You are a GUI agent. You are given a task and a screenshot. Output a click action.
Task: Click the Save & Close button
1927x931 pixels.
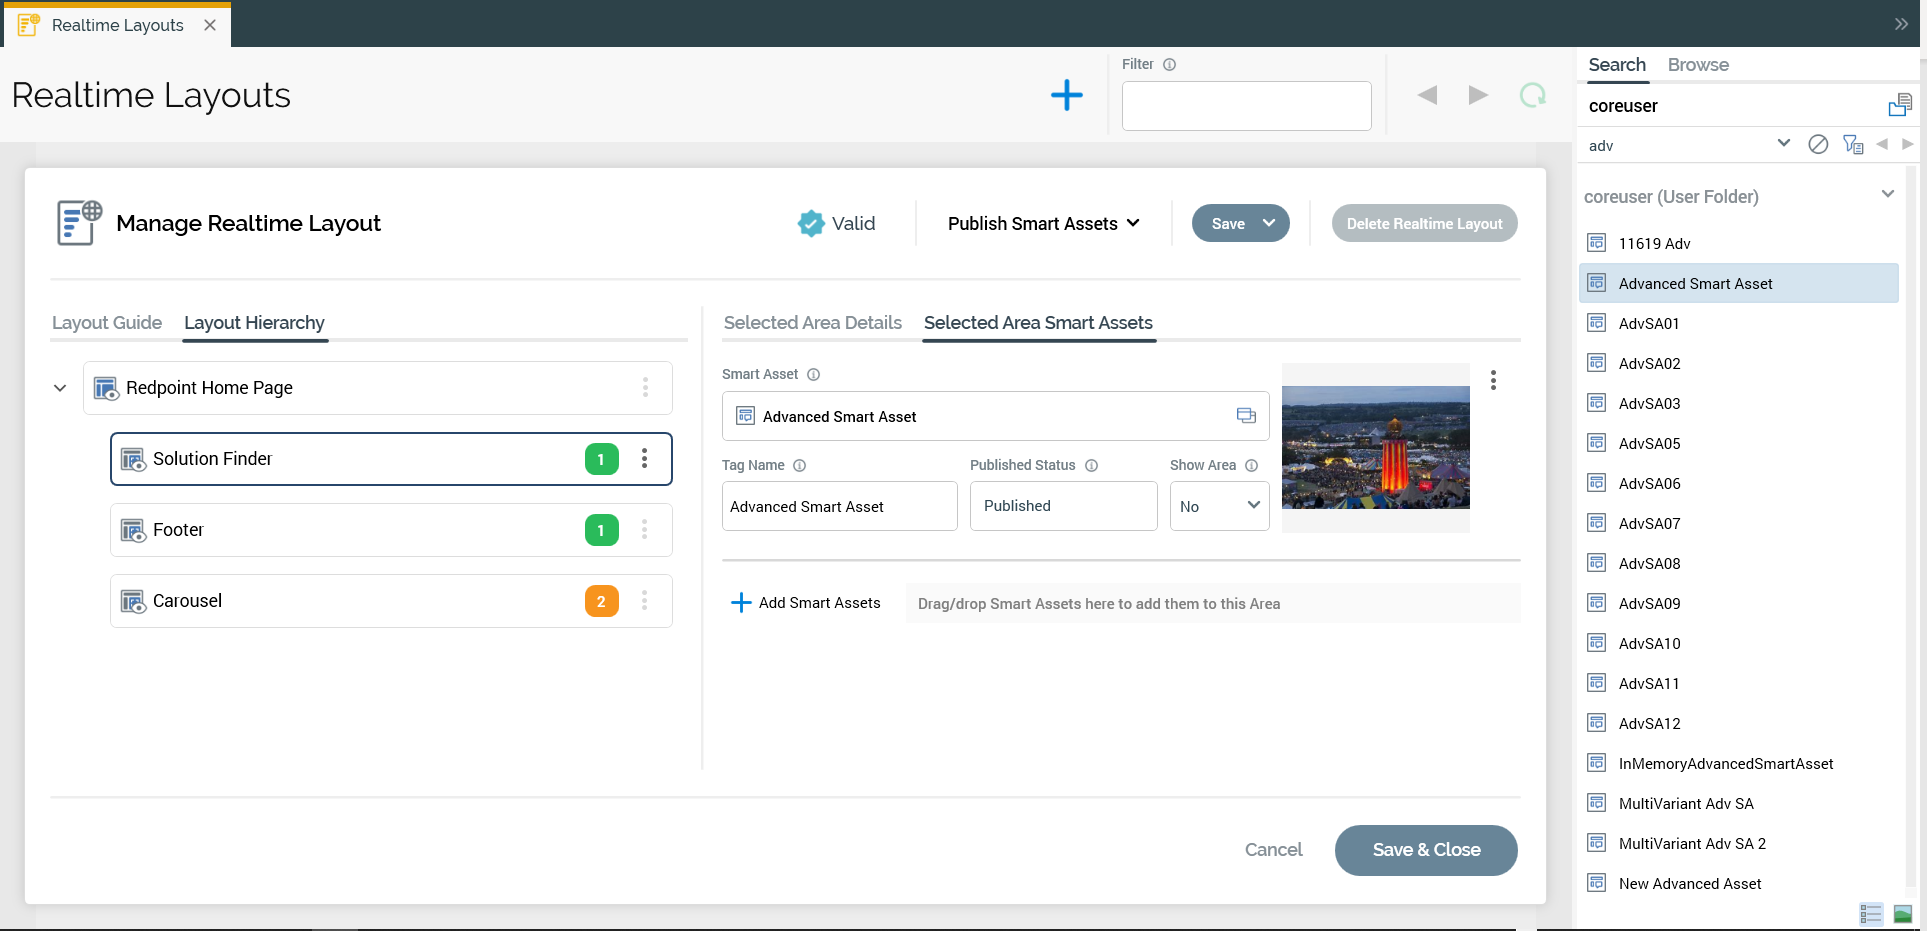(x=1425, y=850)
